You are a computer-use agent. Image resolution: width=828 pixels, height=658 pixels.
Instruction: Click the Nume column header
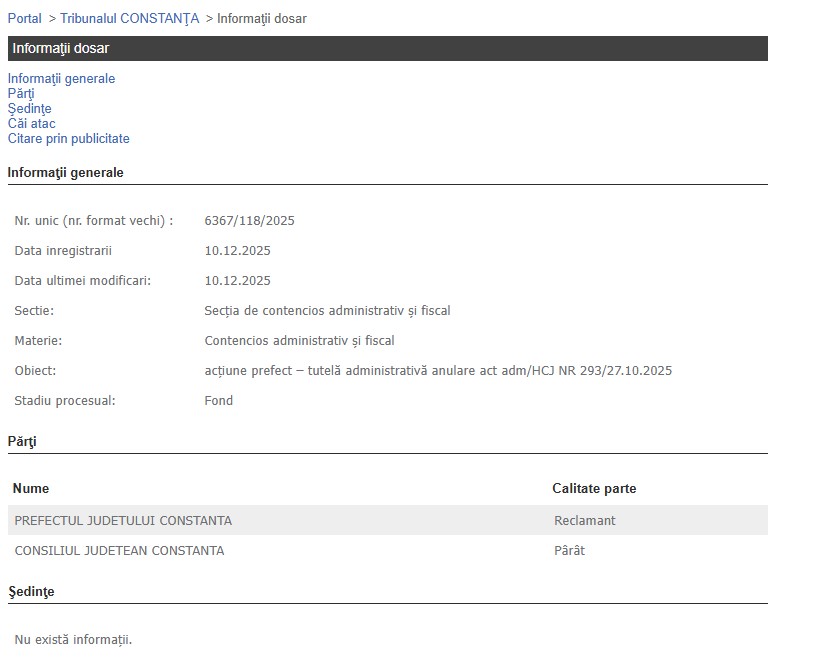[31, 488]
